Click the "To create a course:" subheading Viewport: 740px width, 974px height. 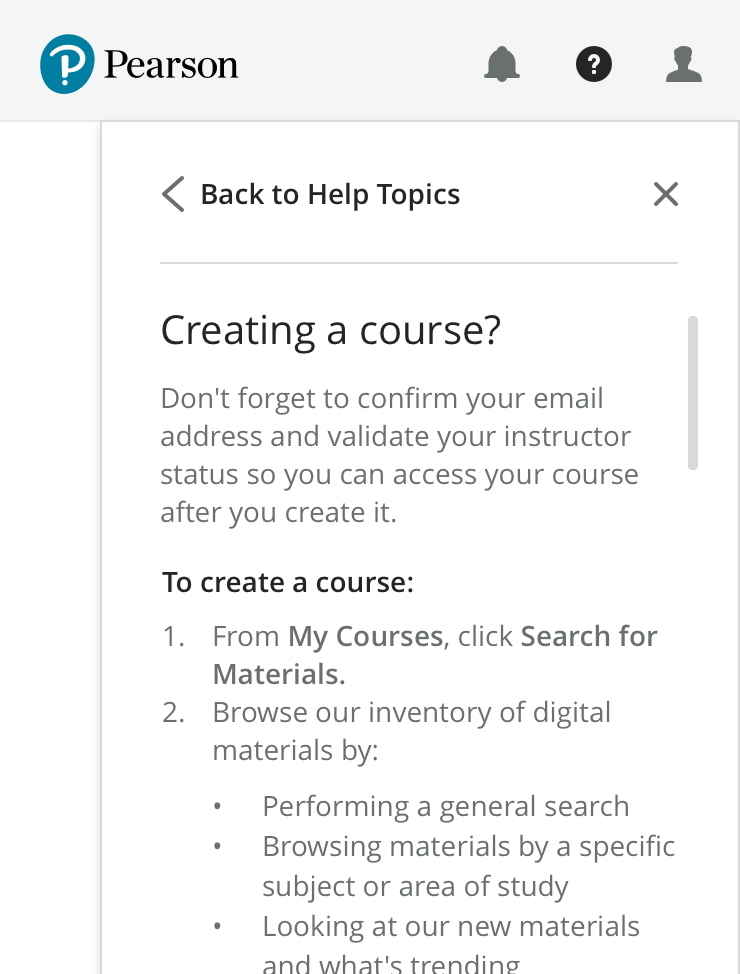coord(288,583)
